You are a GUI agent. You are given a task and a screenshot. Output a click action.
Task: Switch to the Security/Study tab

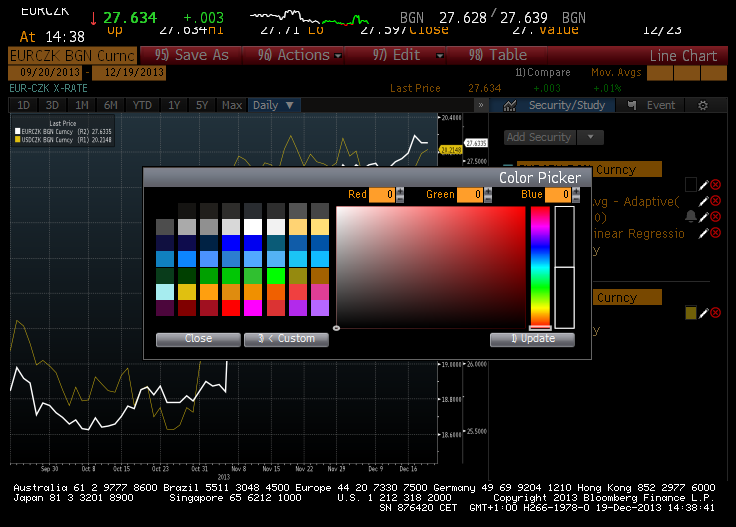coord(553,105)
